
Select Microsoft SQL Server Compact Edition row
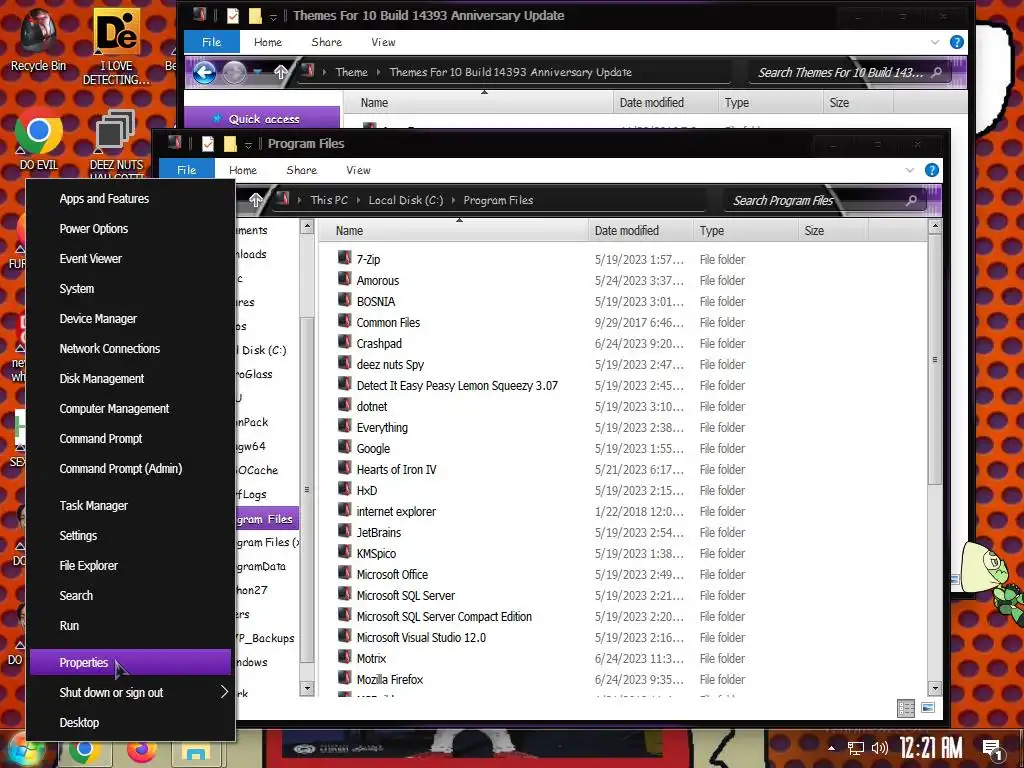[x=444, y=616]
